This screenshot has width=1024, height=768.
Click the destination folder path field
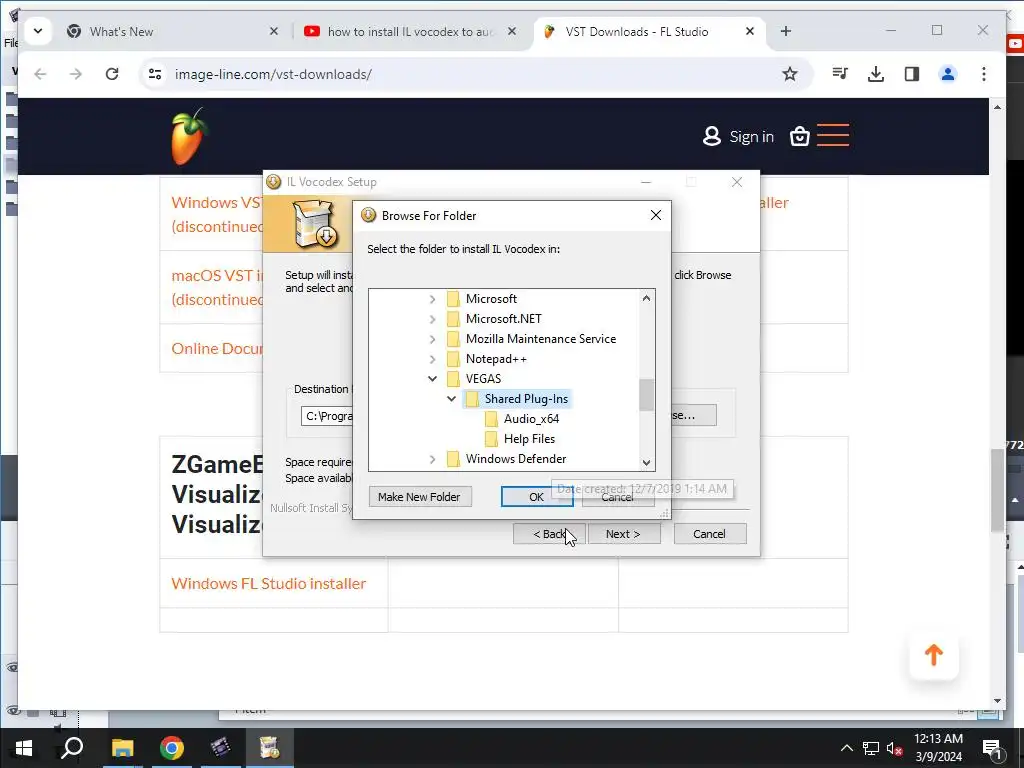327,416
